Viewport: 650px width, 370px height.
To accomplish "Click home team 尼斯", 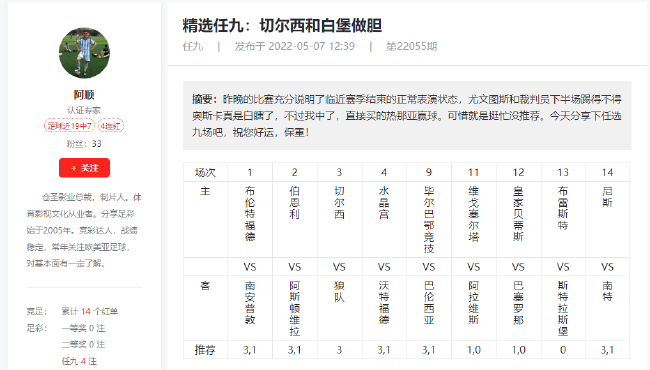I will [x=607, y=197].
